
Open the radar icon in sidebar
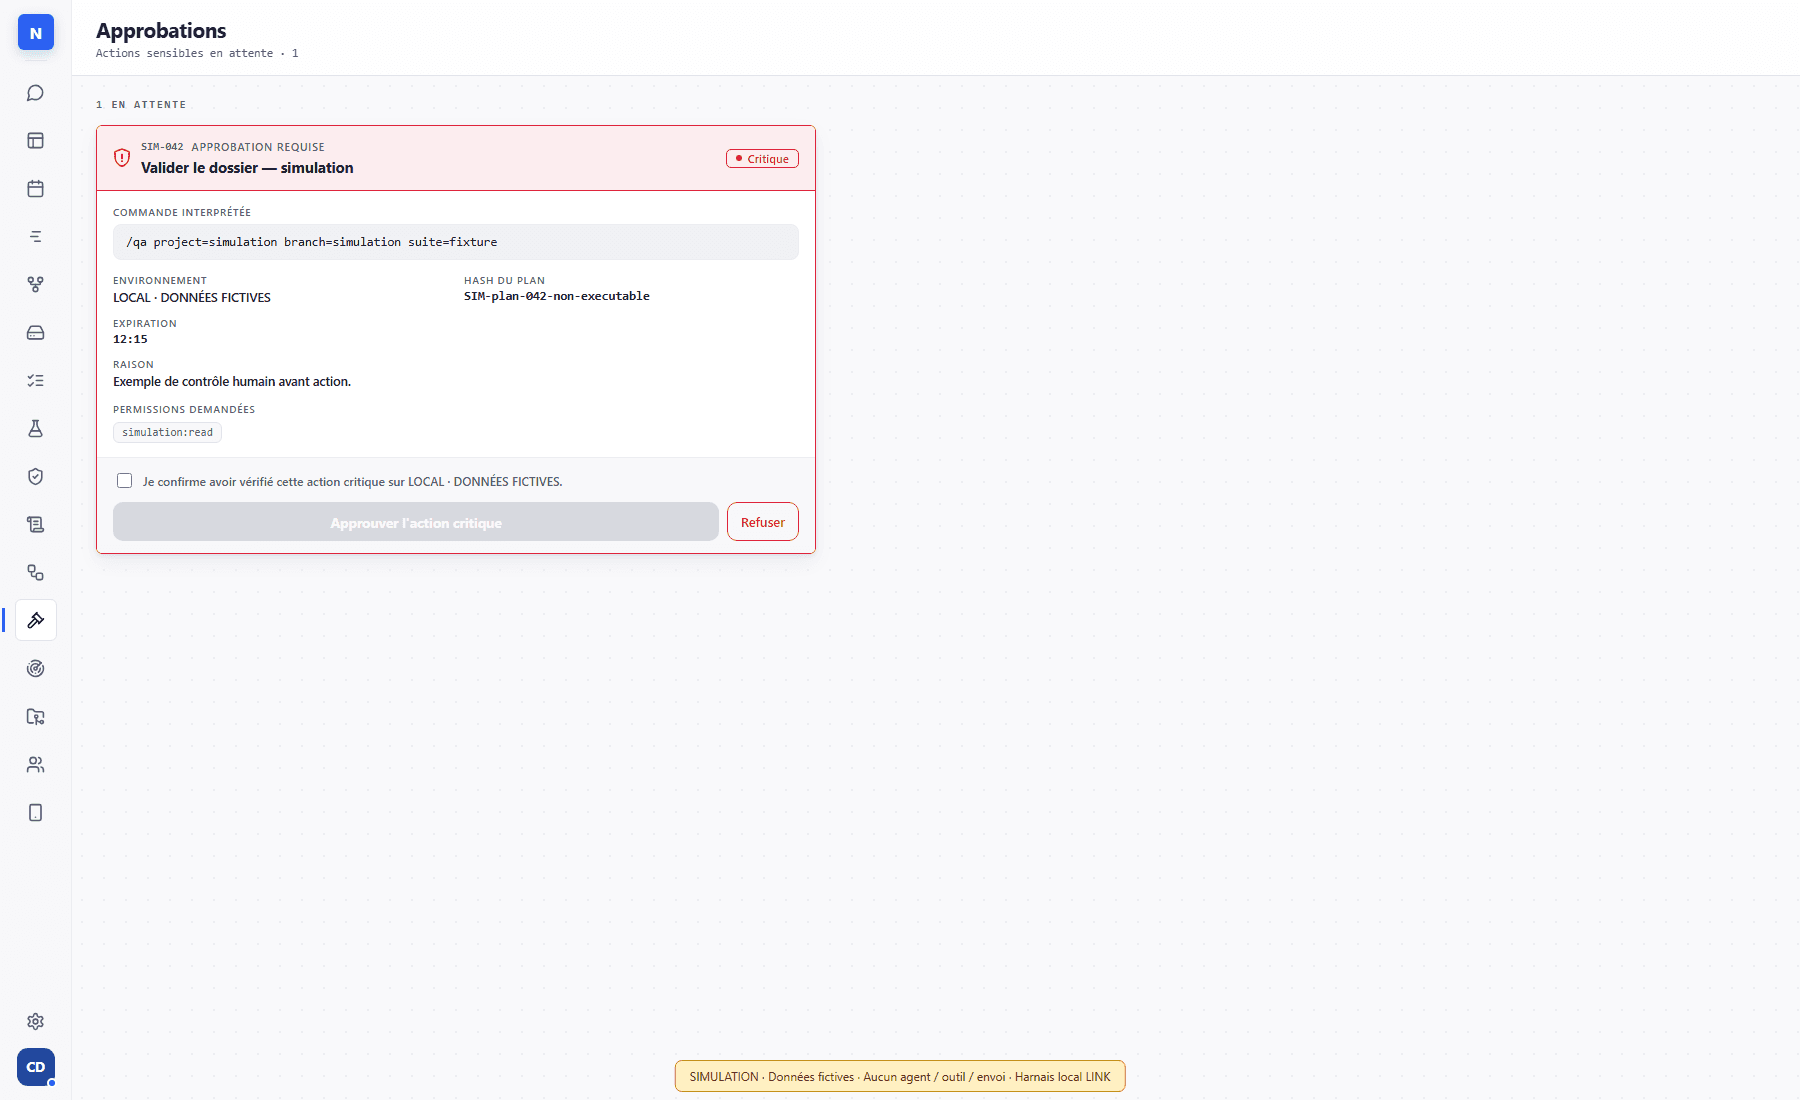coord(35,669)
